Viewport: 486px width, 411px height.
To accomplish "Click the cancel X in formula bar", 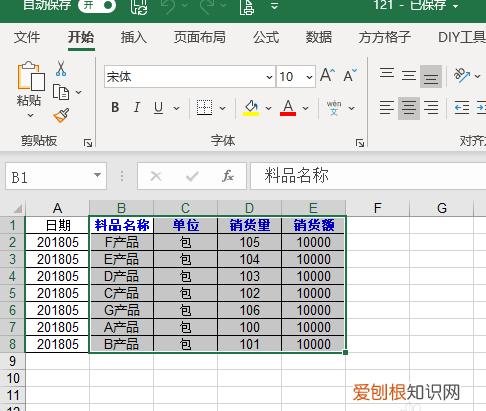I will 156,176.
